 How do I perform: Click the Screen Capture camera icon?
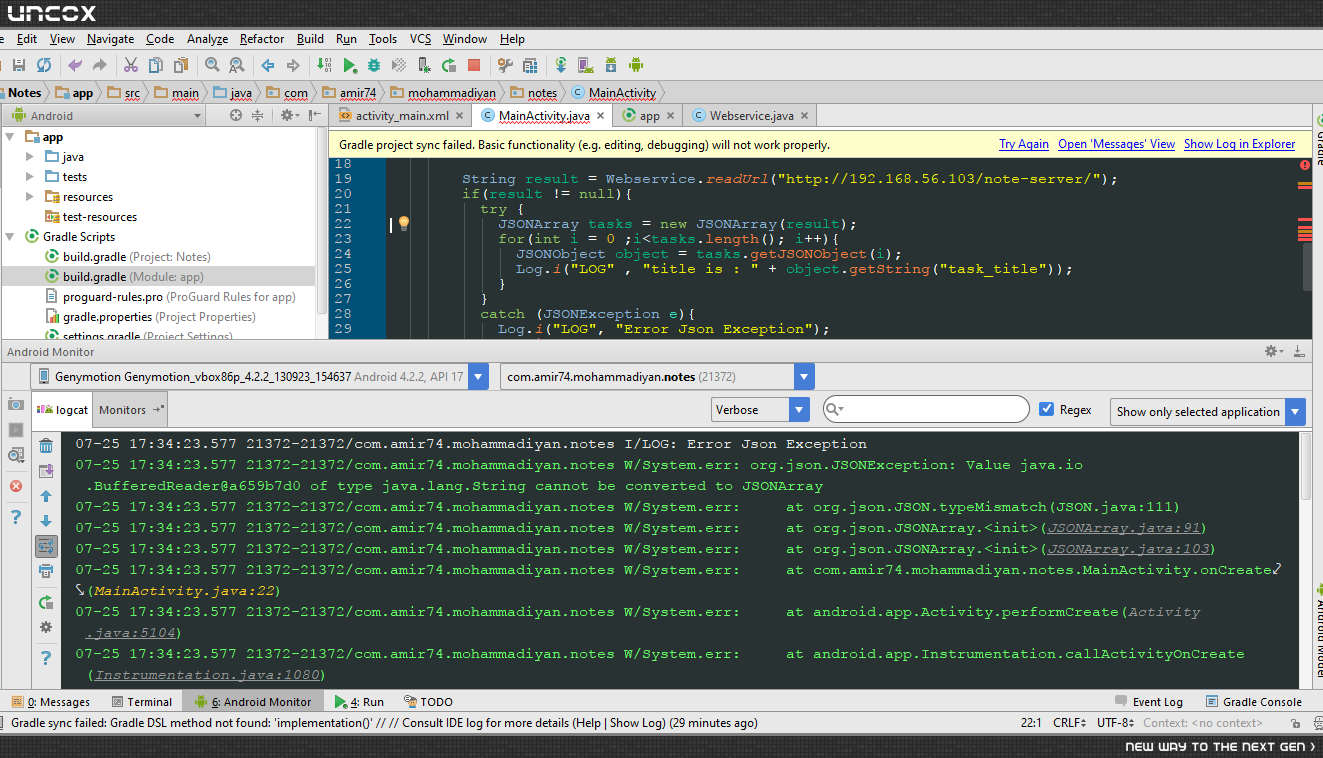[x=15, y=404]
